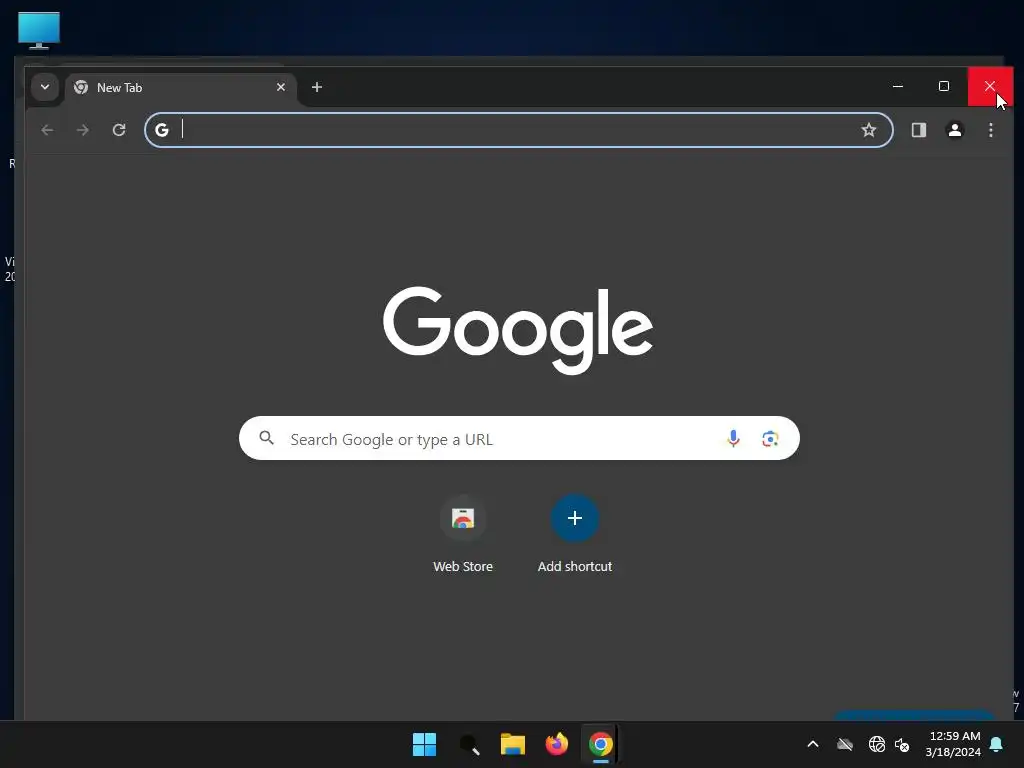The height and width of the screenshot is (768, 1024).
Task: Click the browser forward arrow
Action: click(x=82, y=130)
